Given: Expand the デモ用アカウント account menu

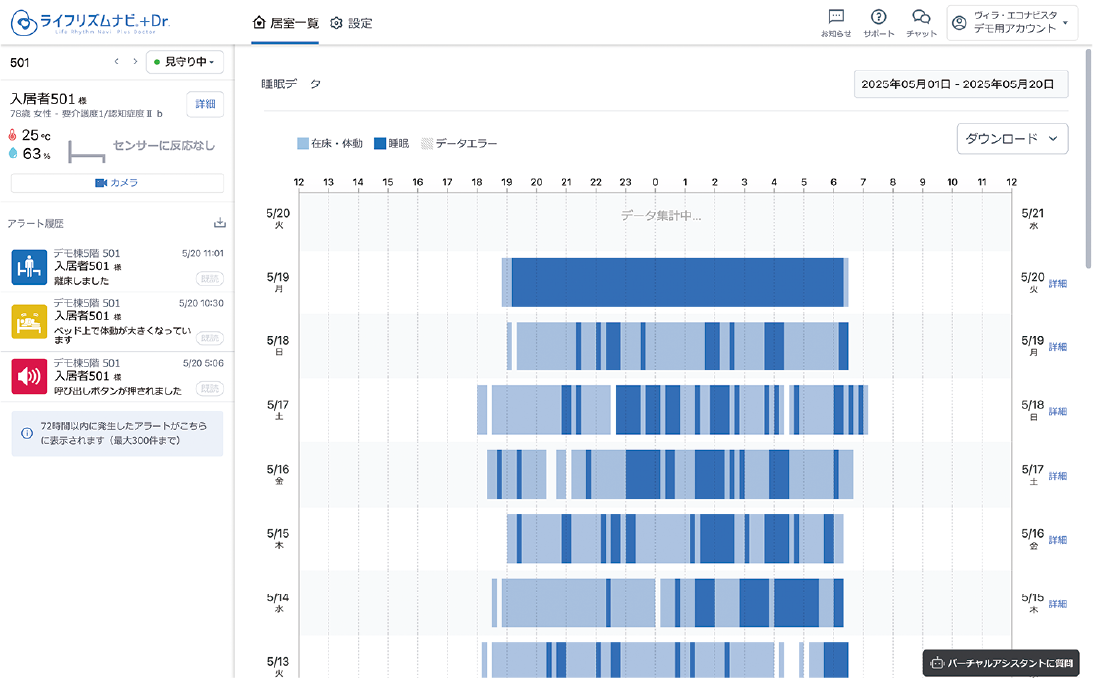Looking at the screenshot, I should point(1012,22).
